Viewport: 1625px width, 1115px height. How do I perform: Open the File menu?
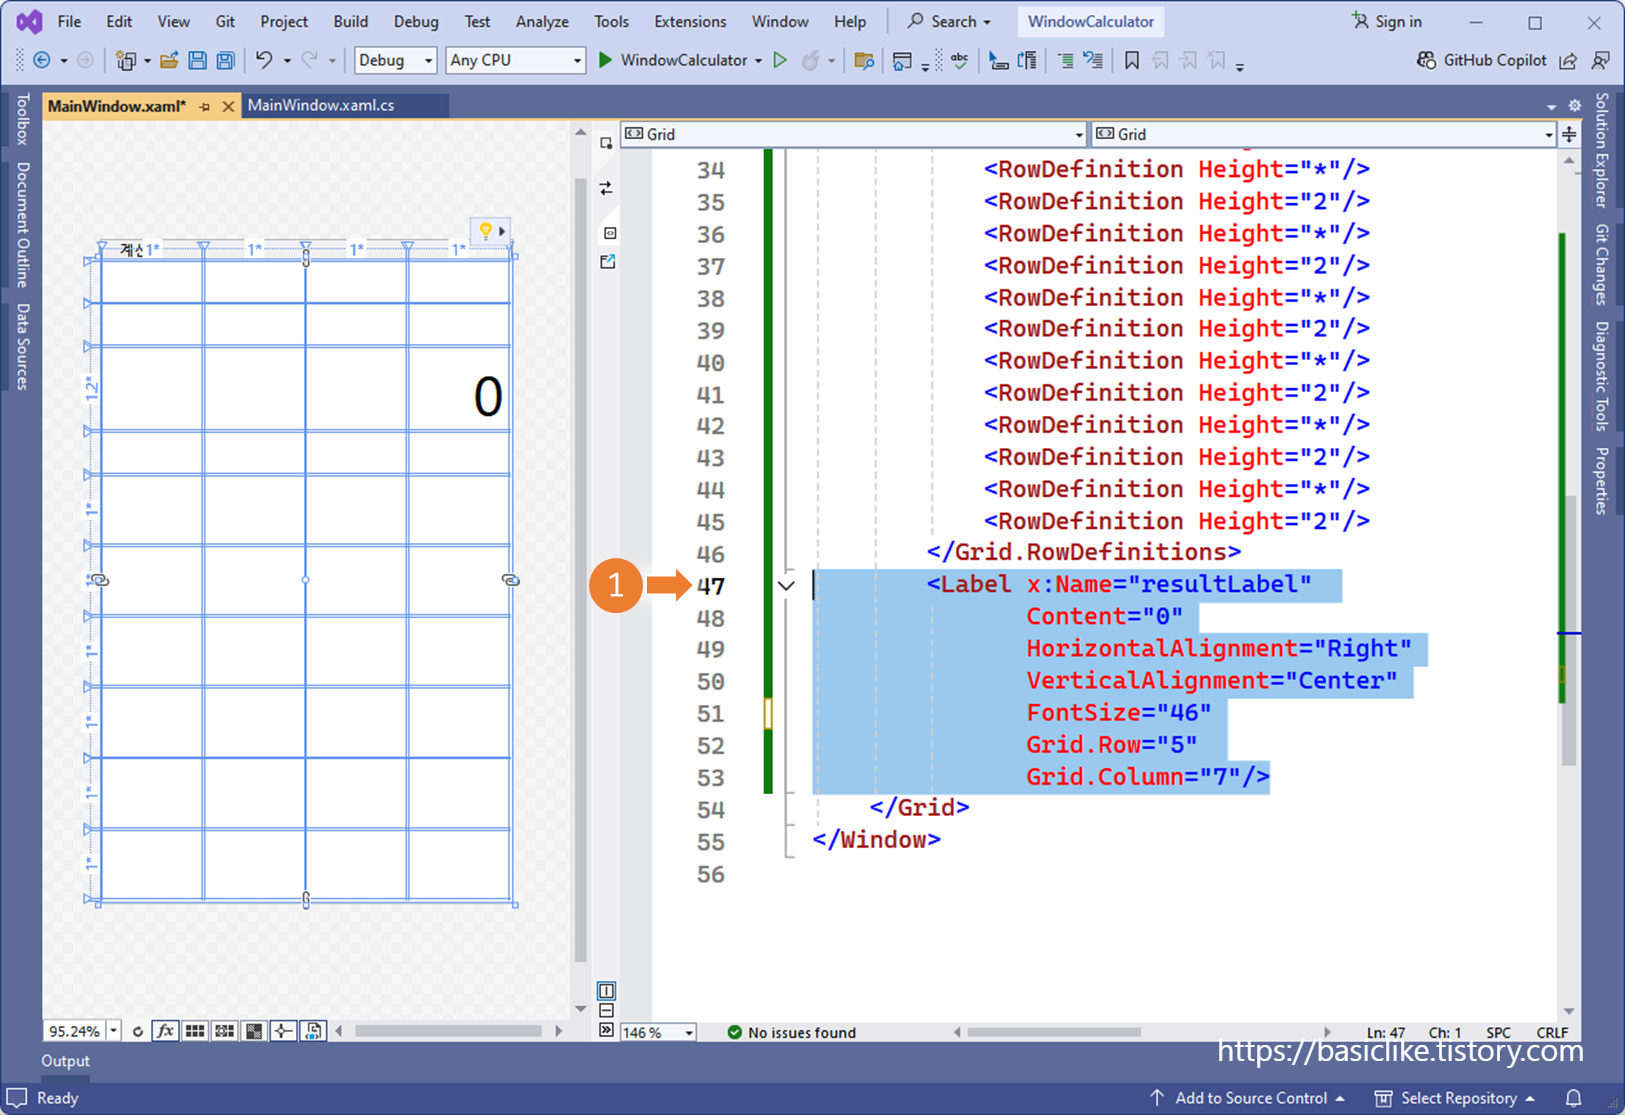(69, 21)
